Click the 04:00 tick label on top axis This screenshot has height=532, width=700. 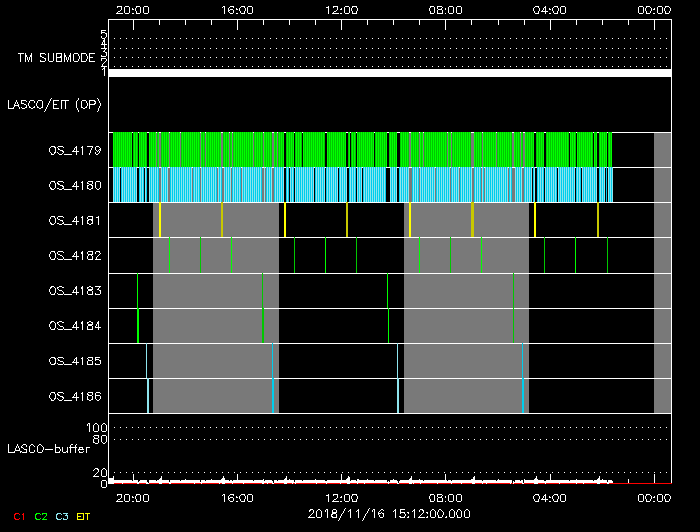(x=550, y=9)
